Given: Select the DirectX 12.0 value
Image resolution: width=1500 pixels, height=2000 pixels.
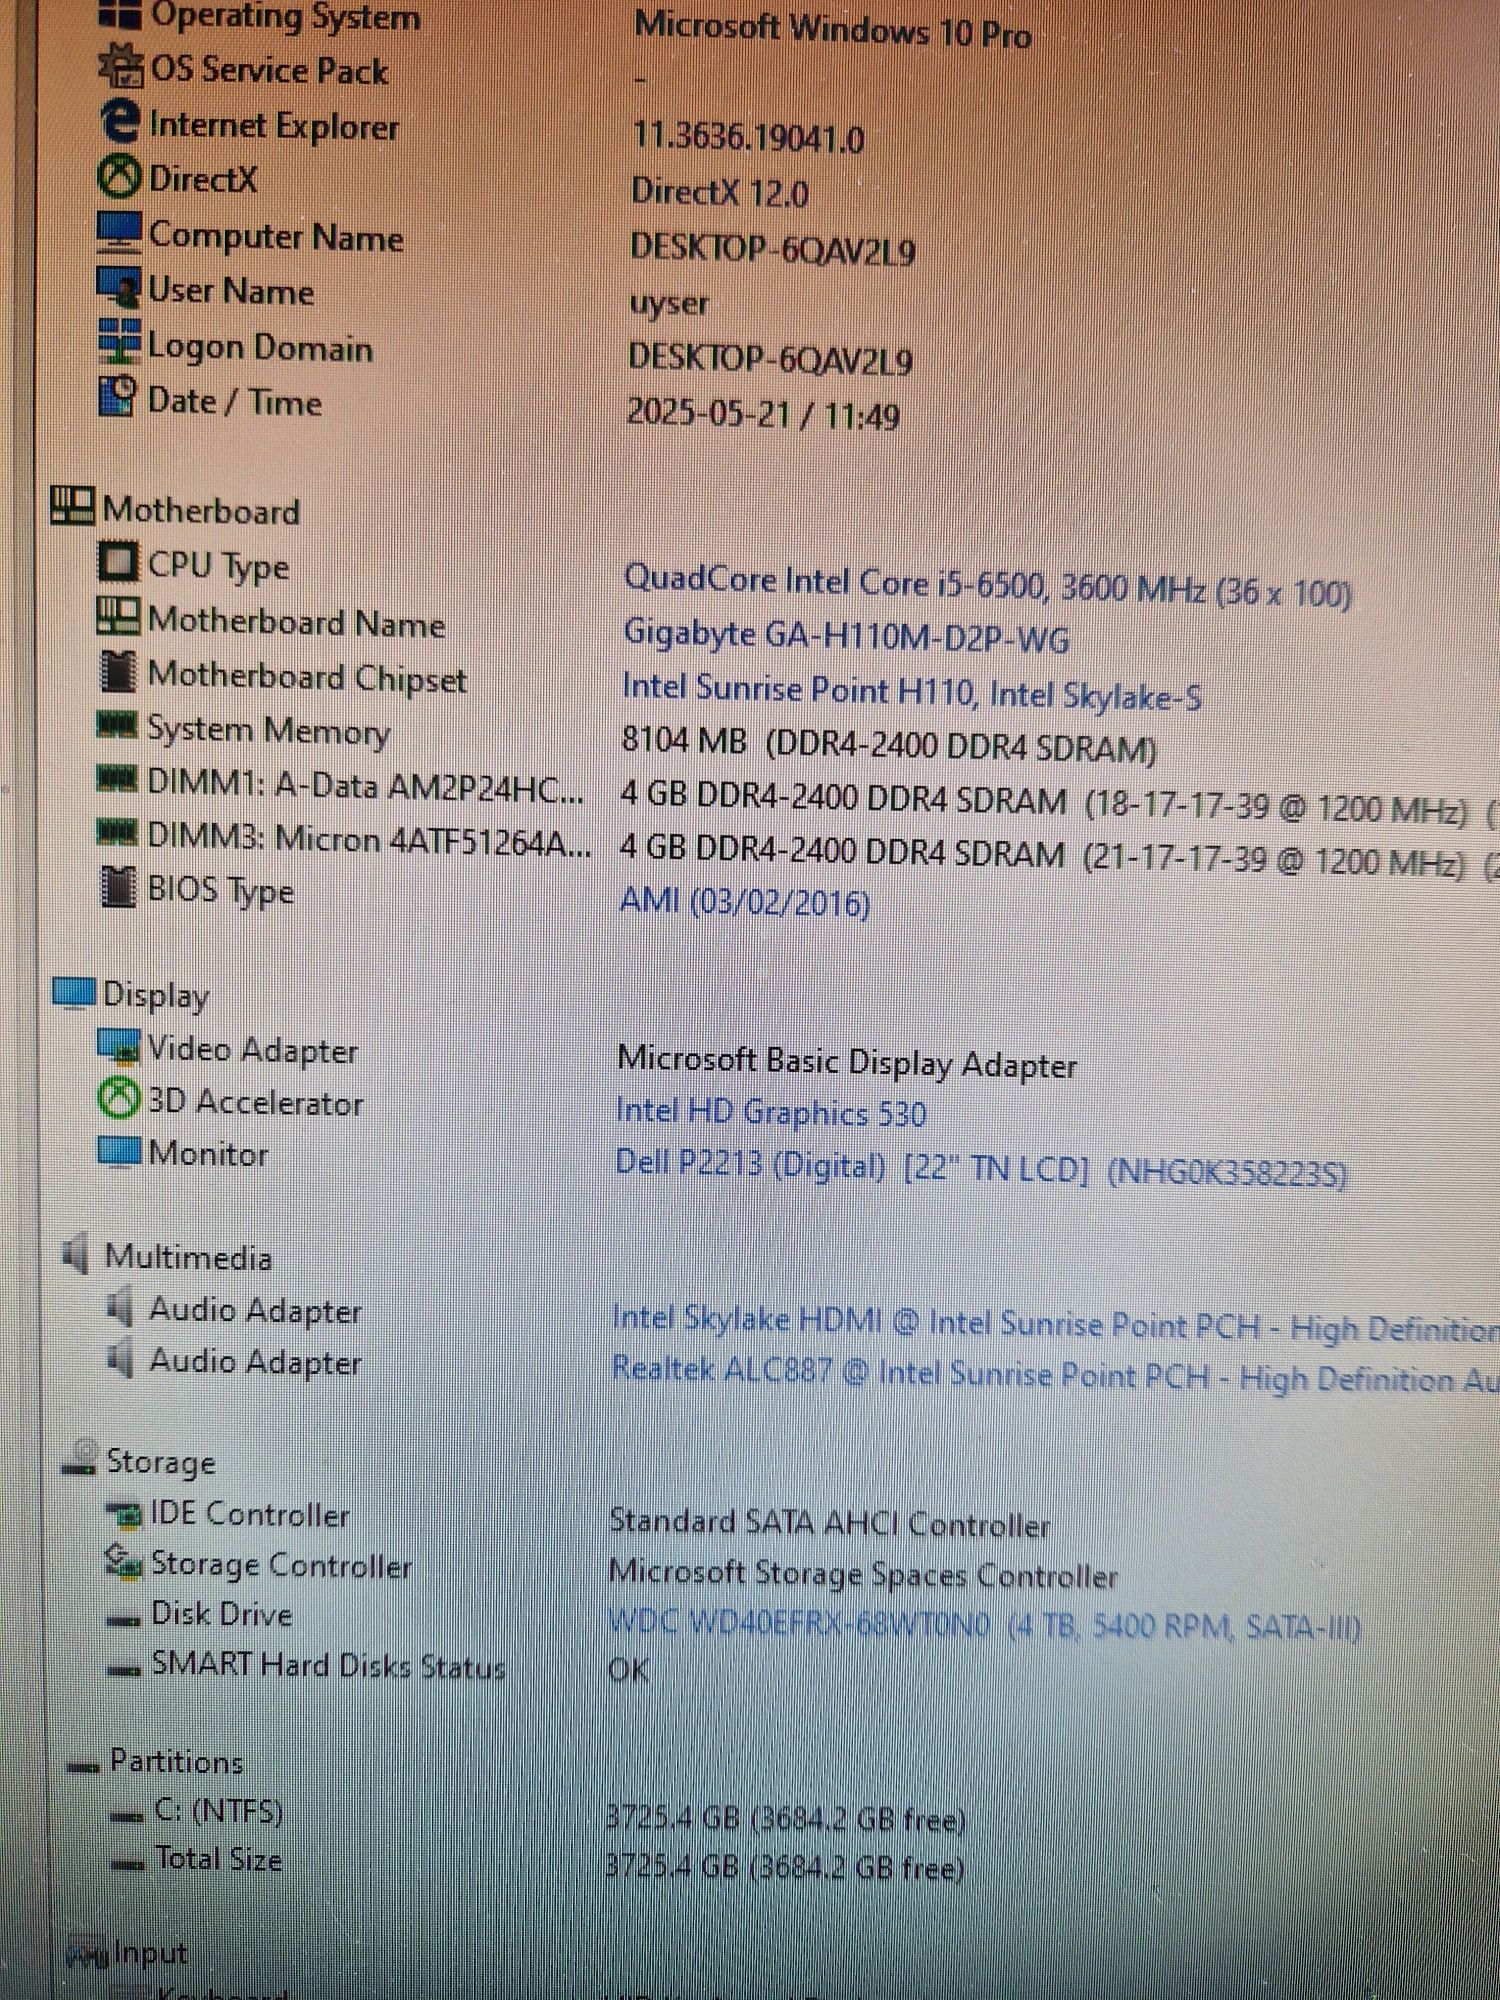Looking at the screenshot, I should pos(720,191).
